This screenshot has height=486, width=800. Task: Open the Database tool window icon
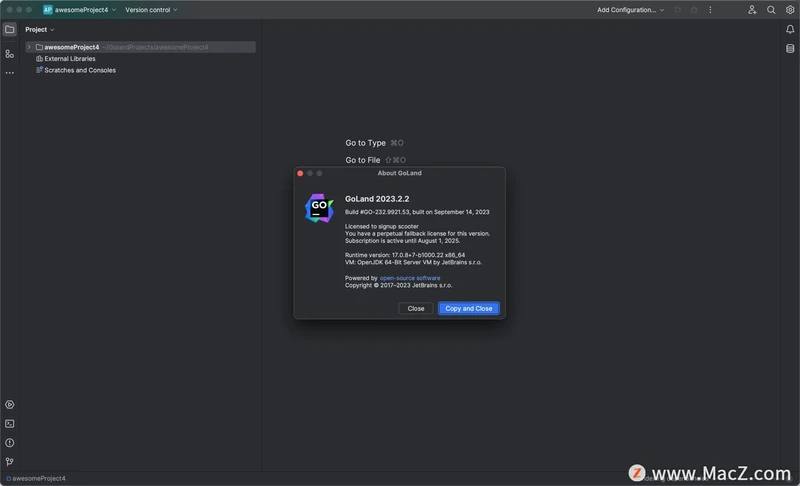[790, 48]
